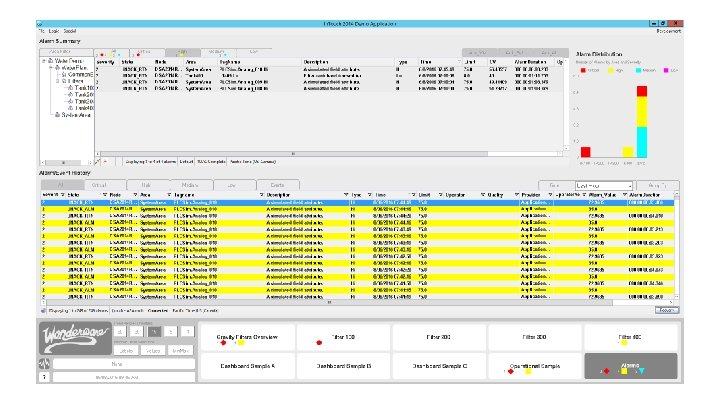This screenshot has width=720, height=405.
Task: Open the Operational Sample tile
Action: [x=536, y=367]
